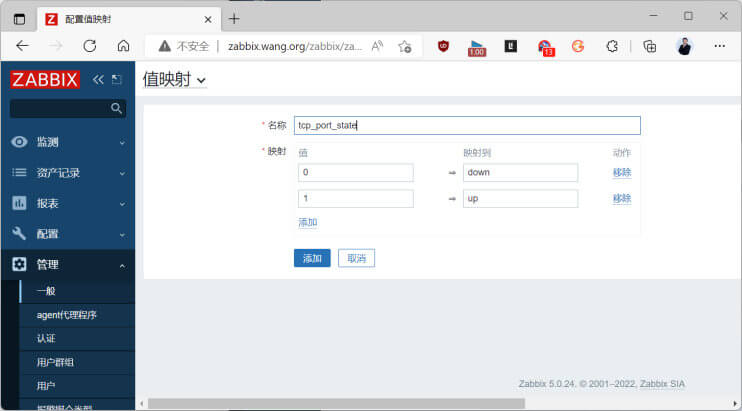Click the 名称 field with tcp_port_state
This screenshot has width=742, height=411.
click(x=467, y=125)
